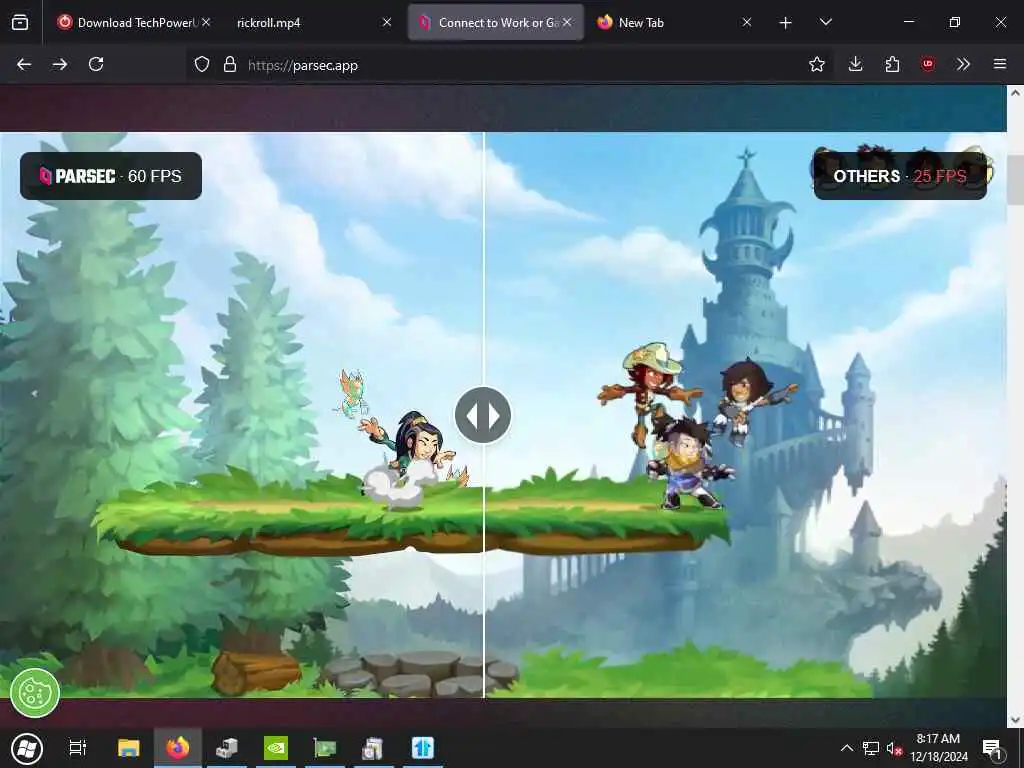Close the rickroll.mp4 tab
The width and height of the screenshot is (1024, 768).
point(387,22)
